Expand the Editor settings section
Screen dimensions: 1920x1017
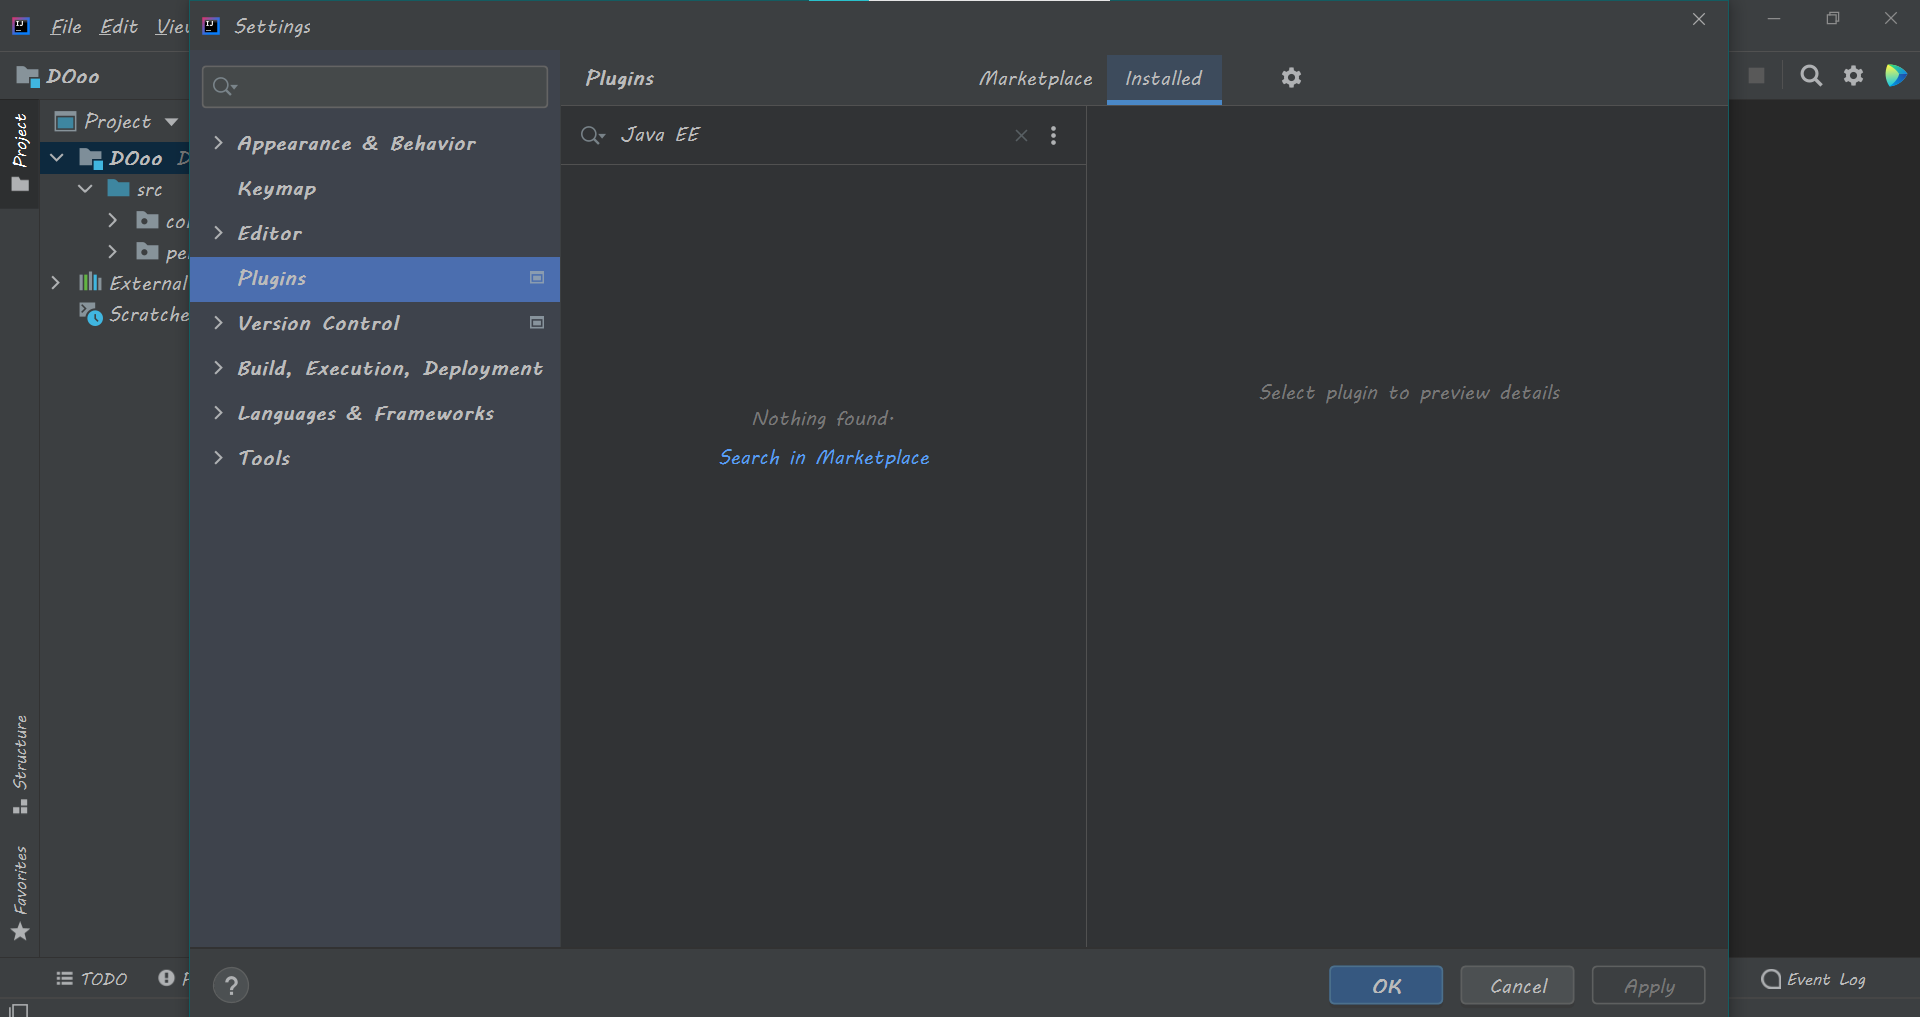coord(218,233)
